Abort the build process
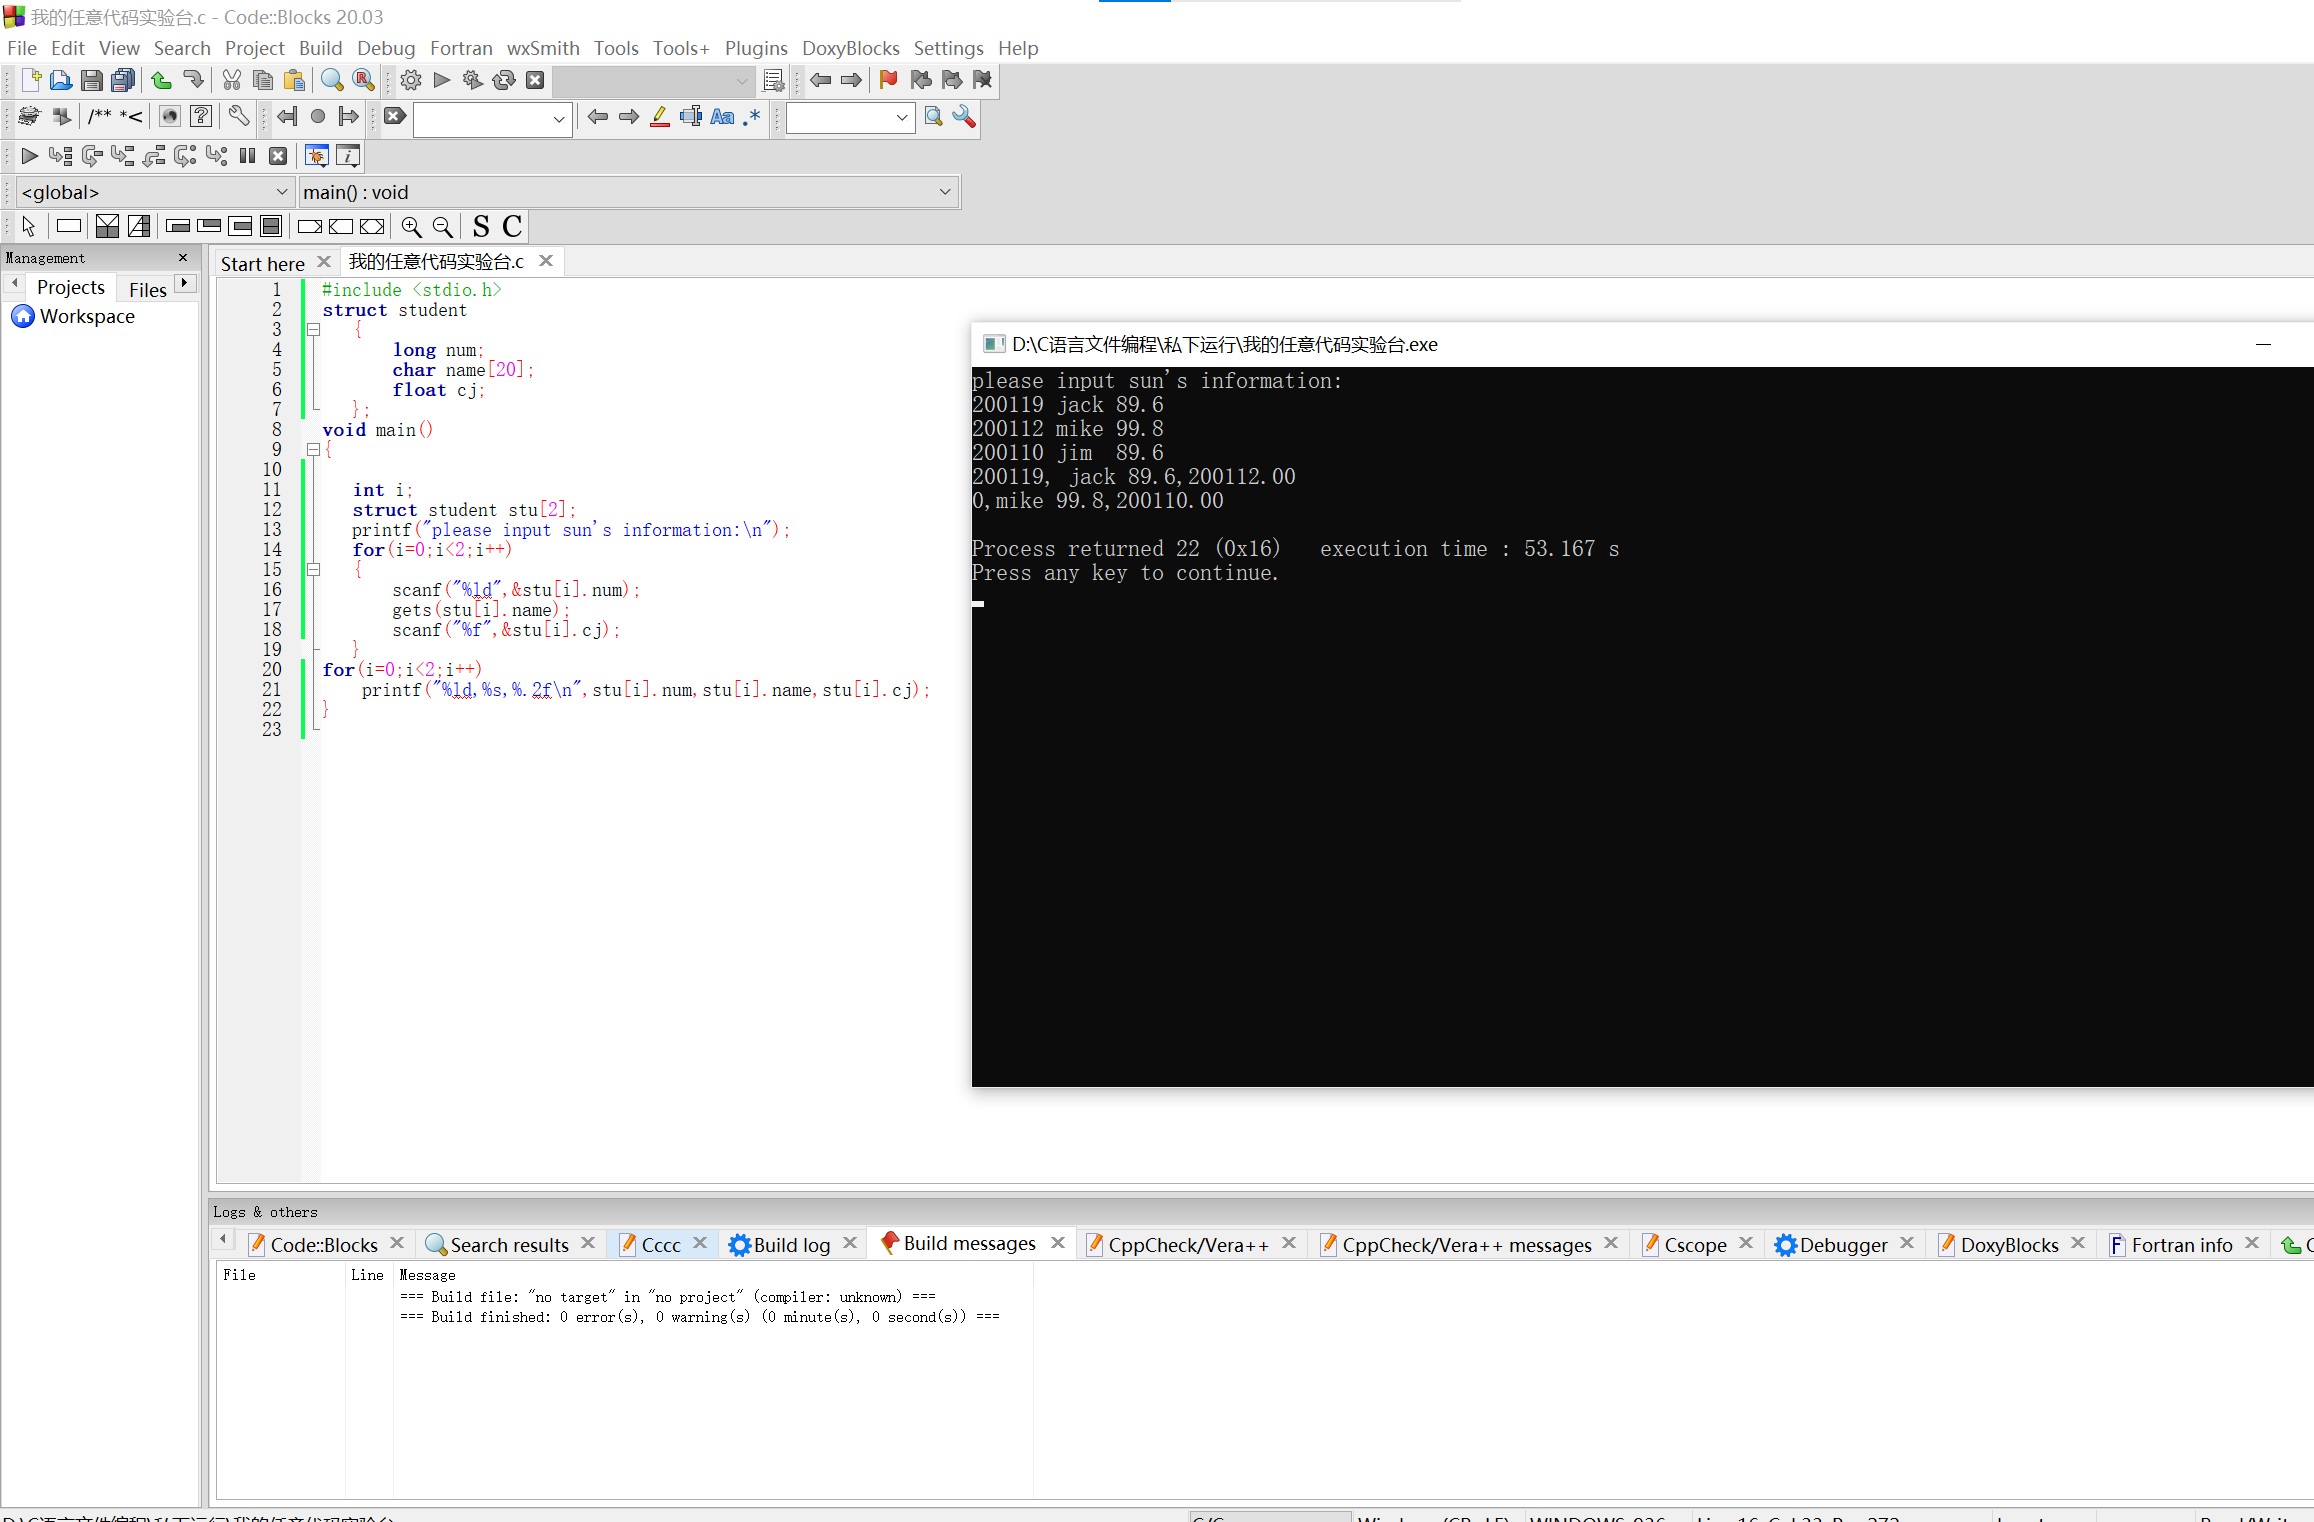This screenshot has height=1522, width=2314. (536, 80)
